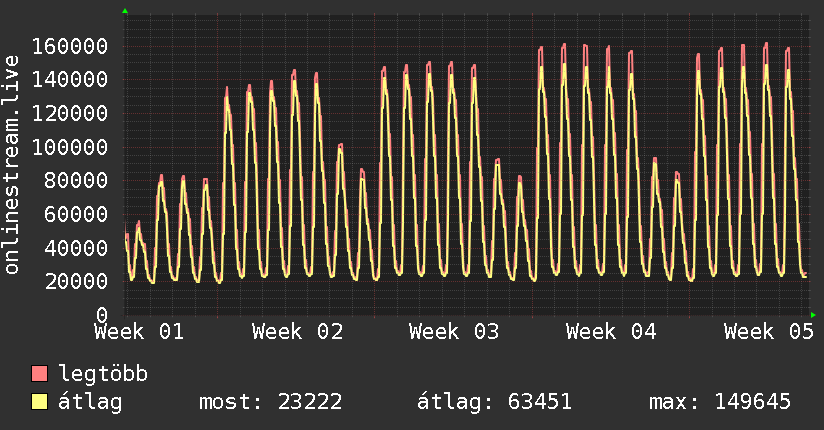The image size is (824, 430).
Task: Click the 60000 y-axis value
Action: coord(76,214)
